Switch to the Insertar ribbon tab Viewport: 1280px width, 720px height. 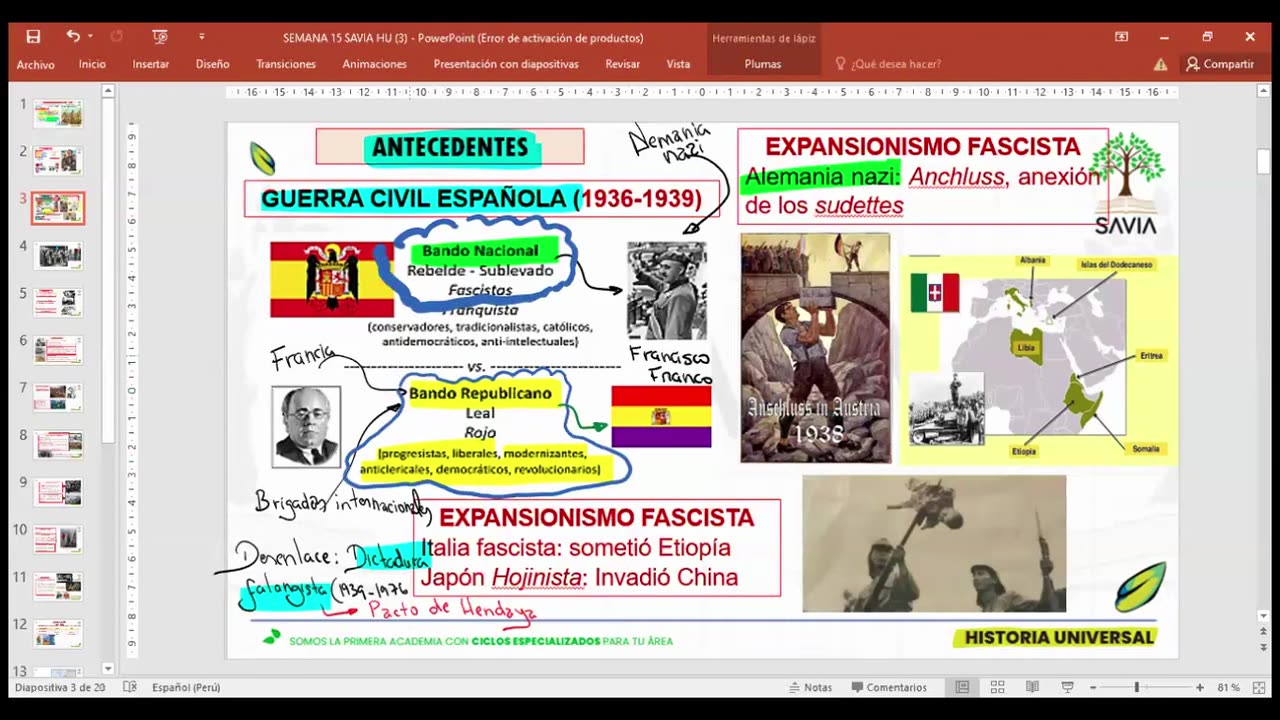151,64
